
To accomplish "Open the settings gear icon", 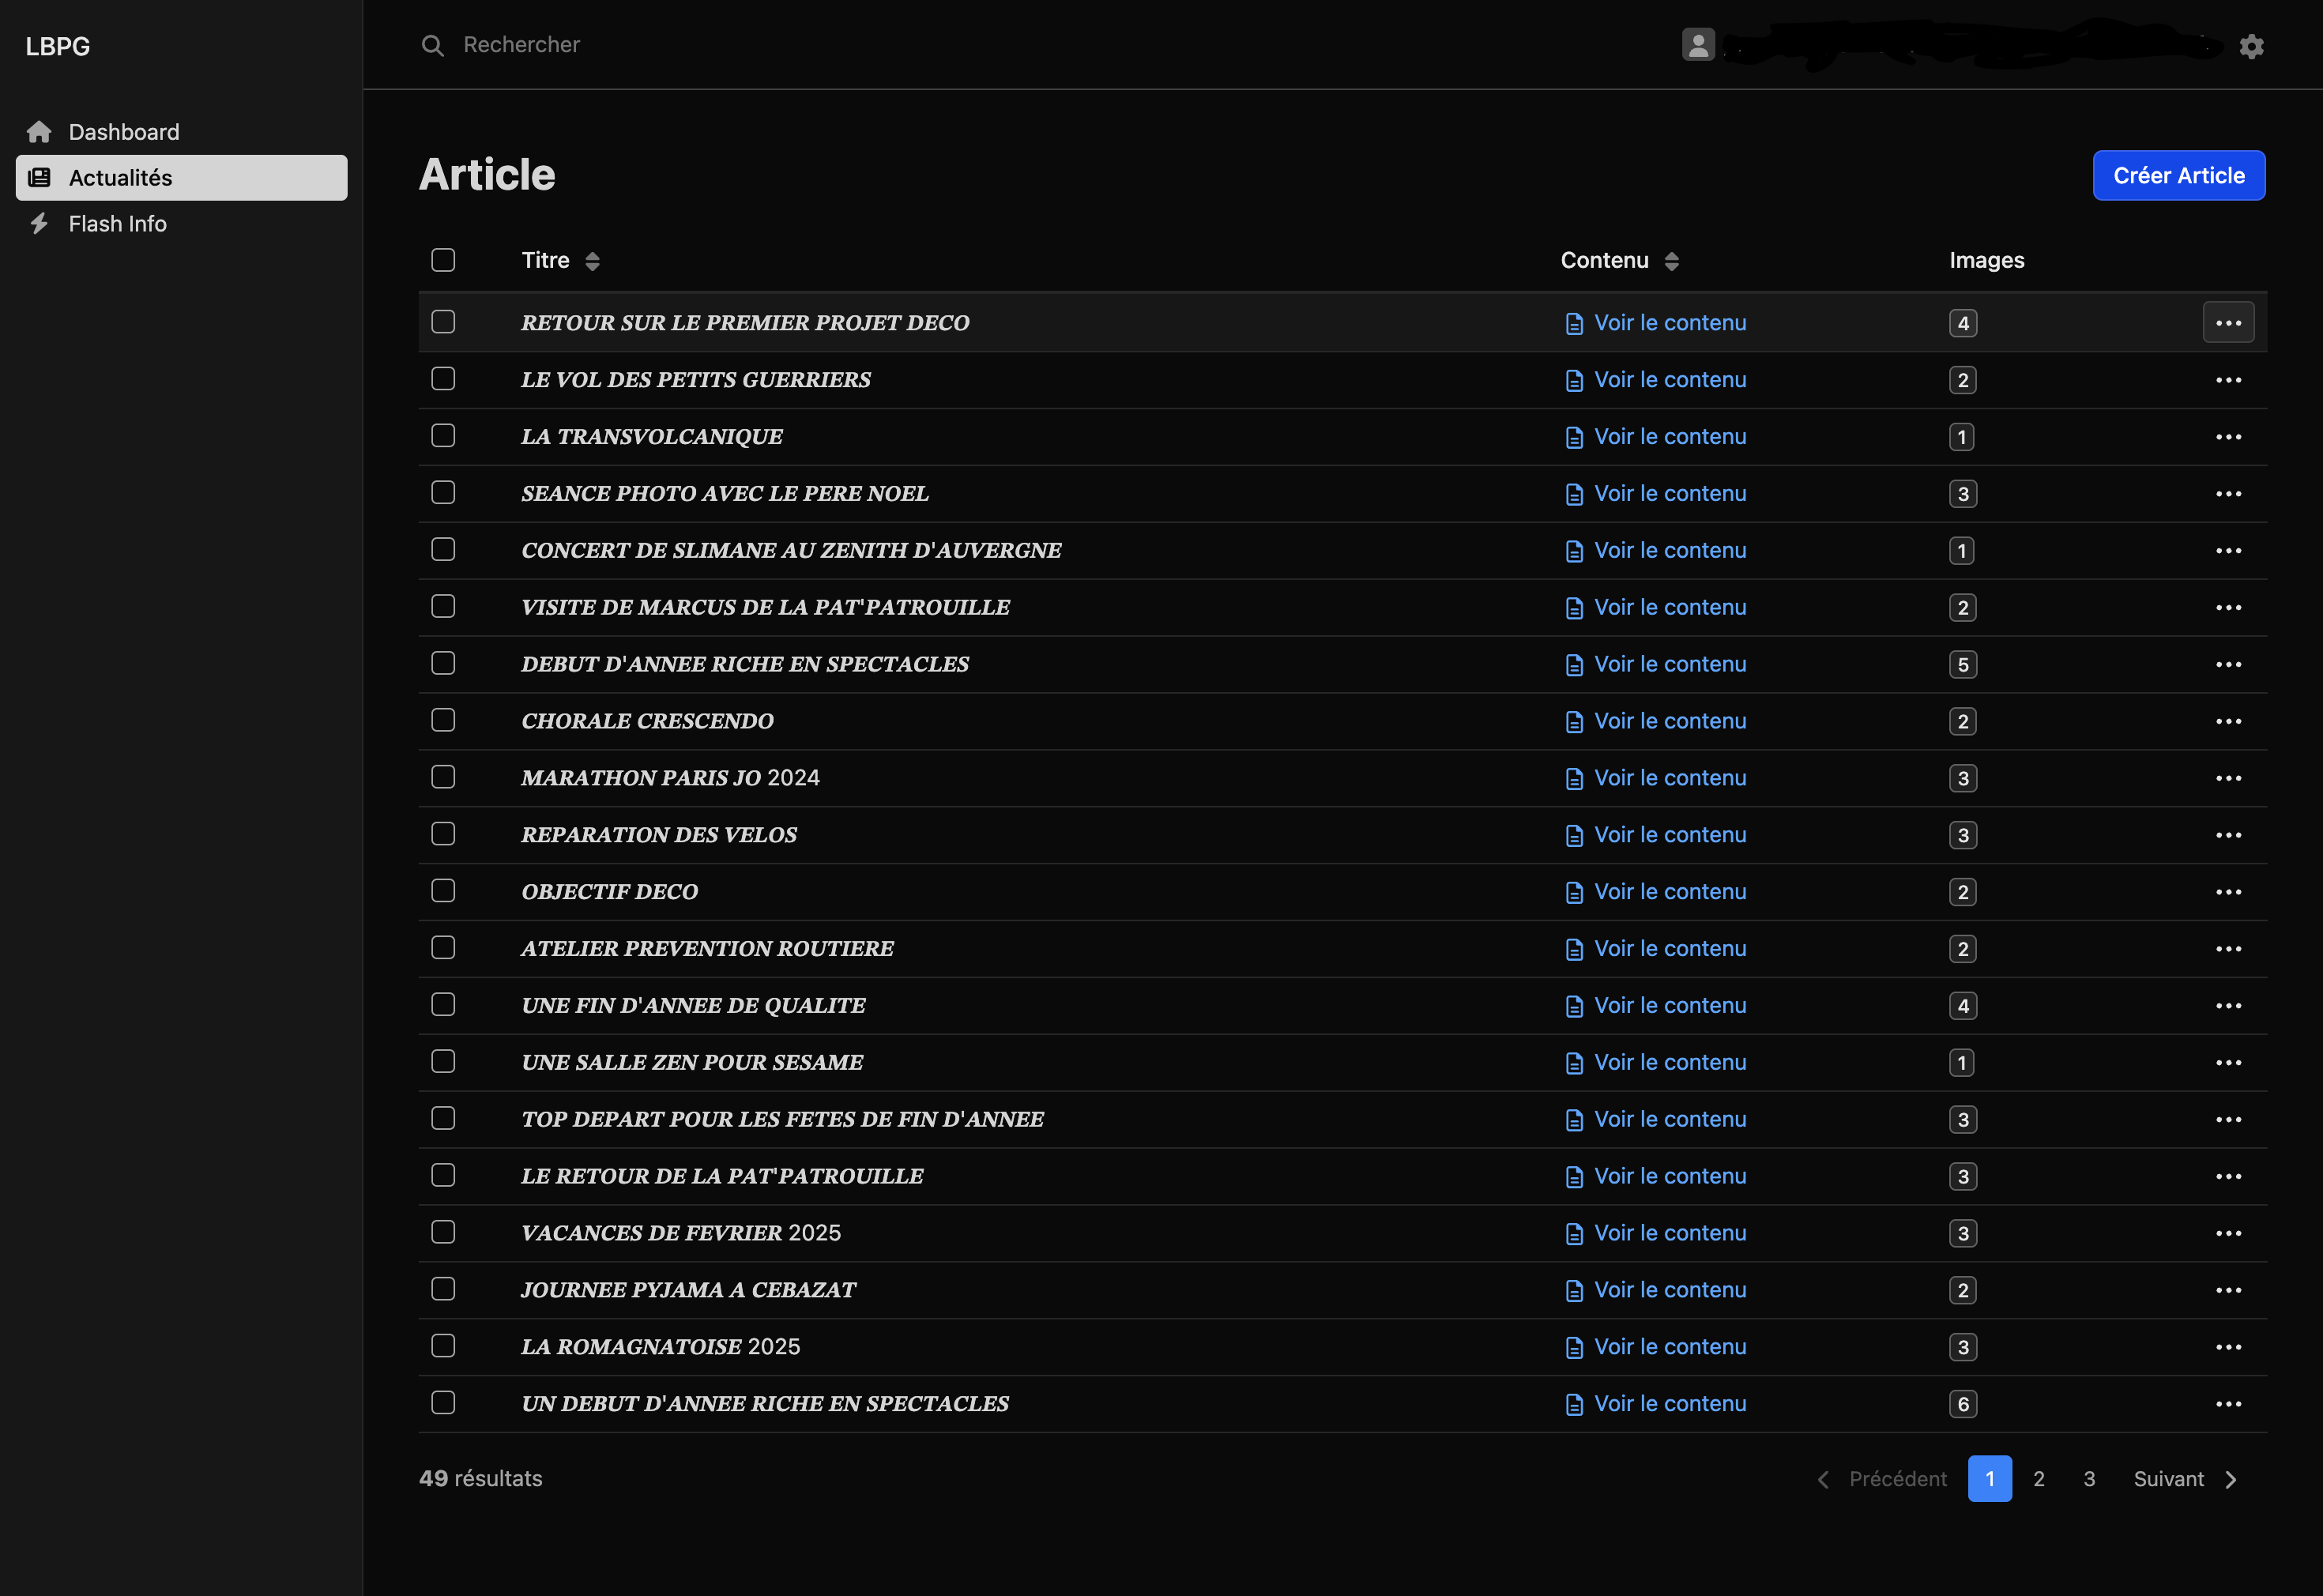I will tap(2251, 46).
